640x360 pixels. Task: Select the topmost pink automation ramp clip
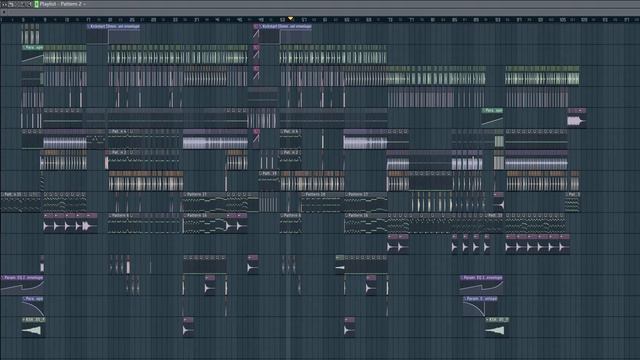click(x=256, y=34)
